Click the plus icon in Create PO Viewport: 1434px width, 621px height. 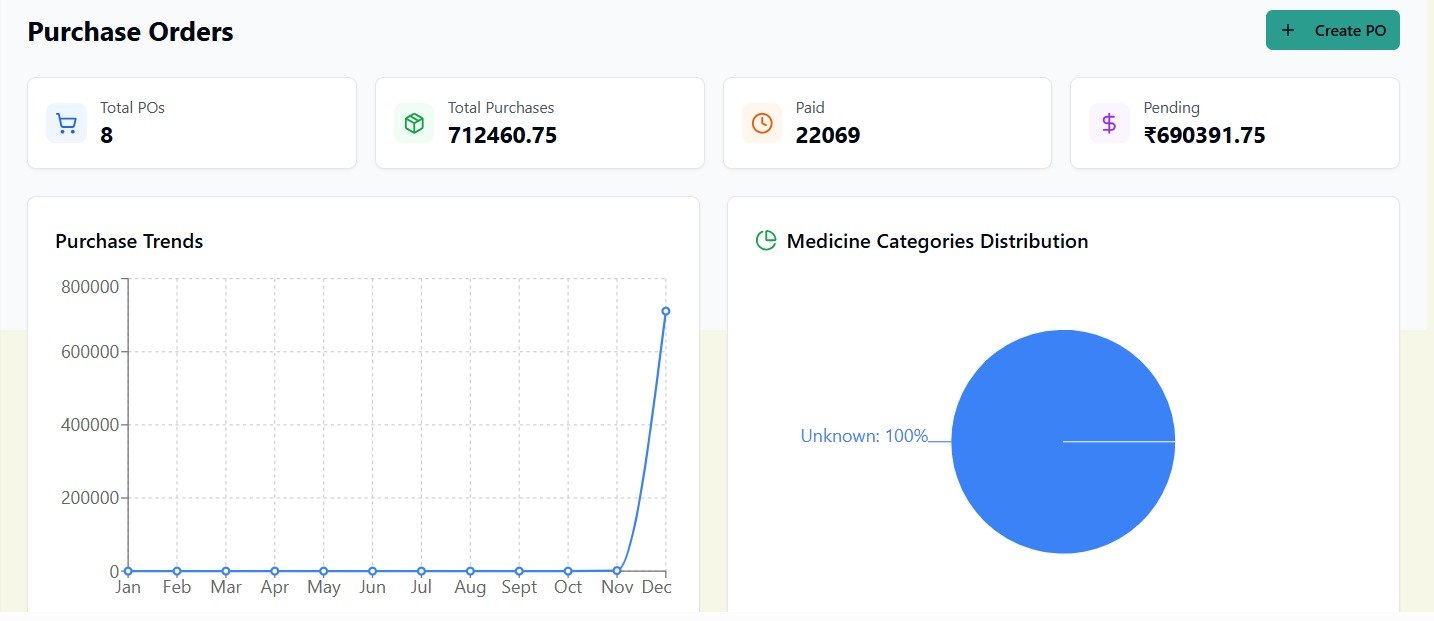point(1288,30)
